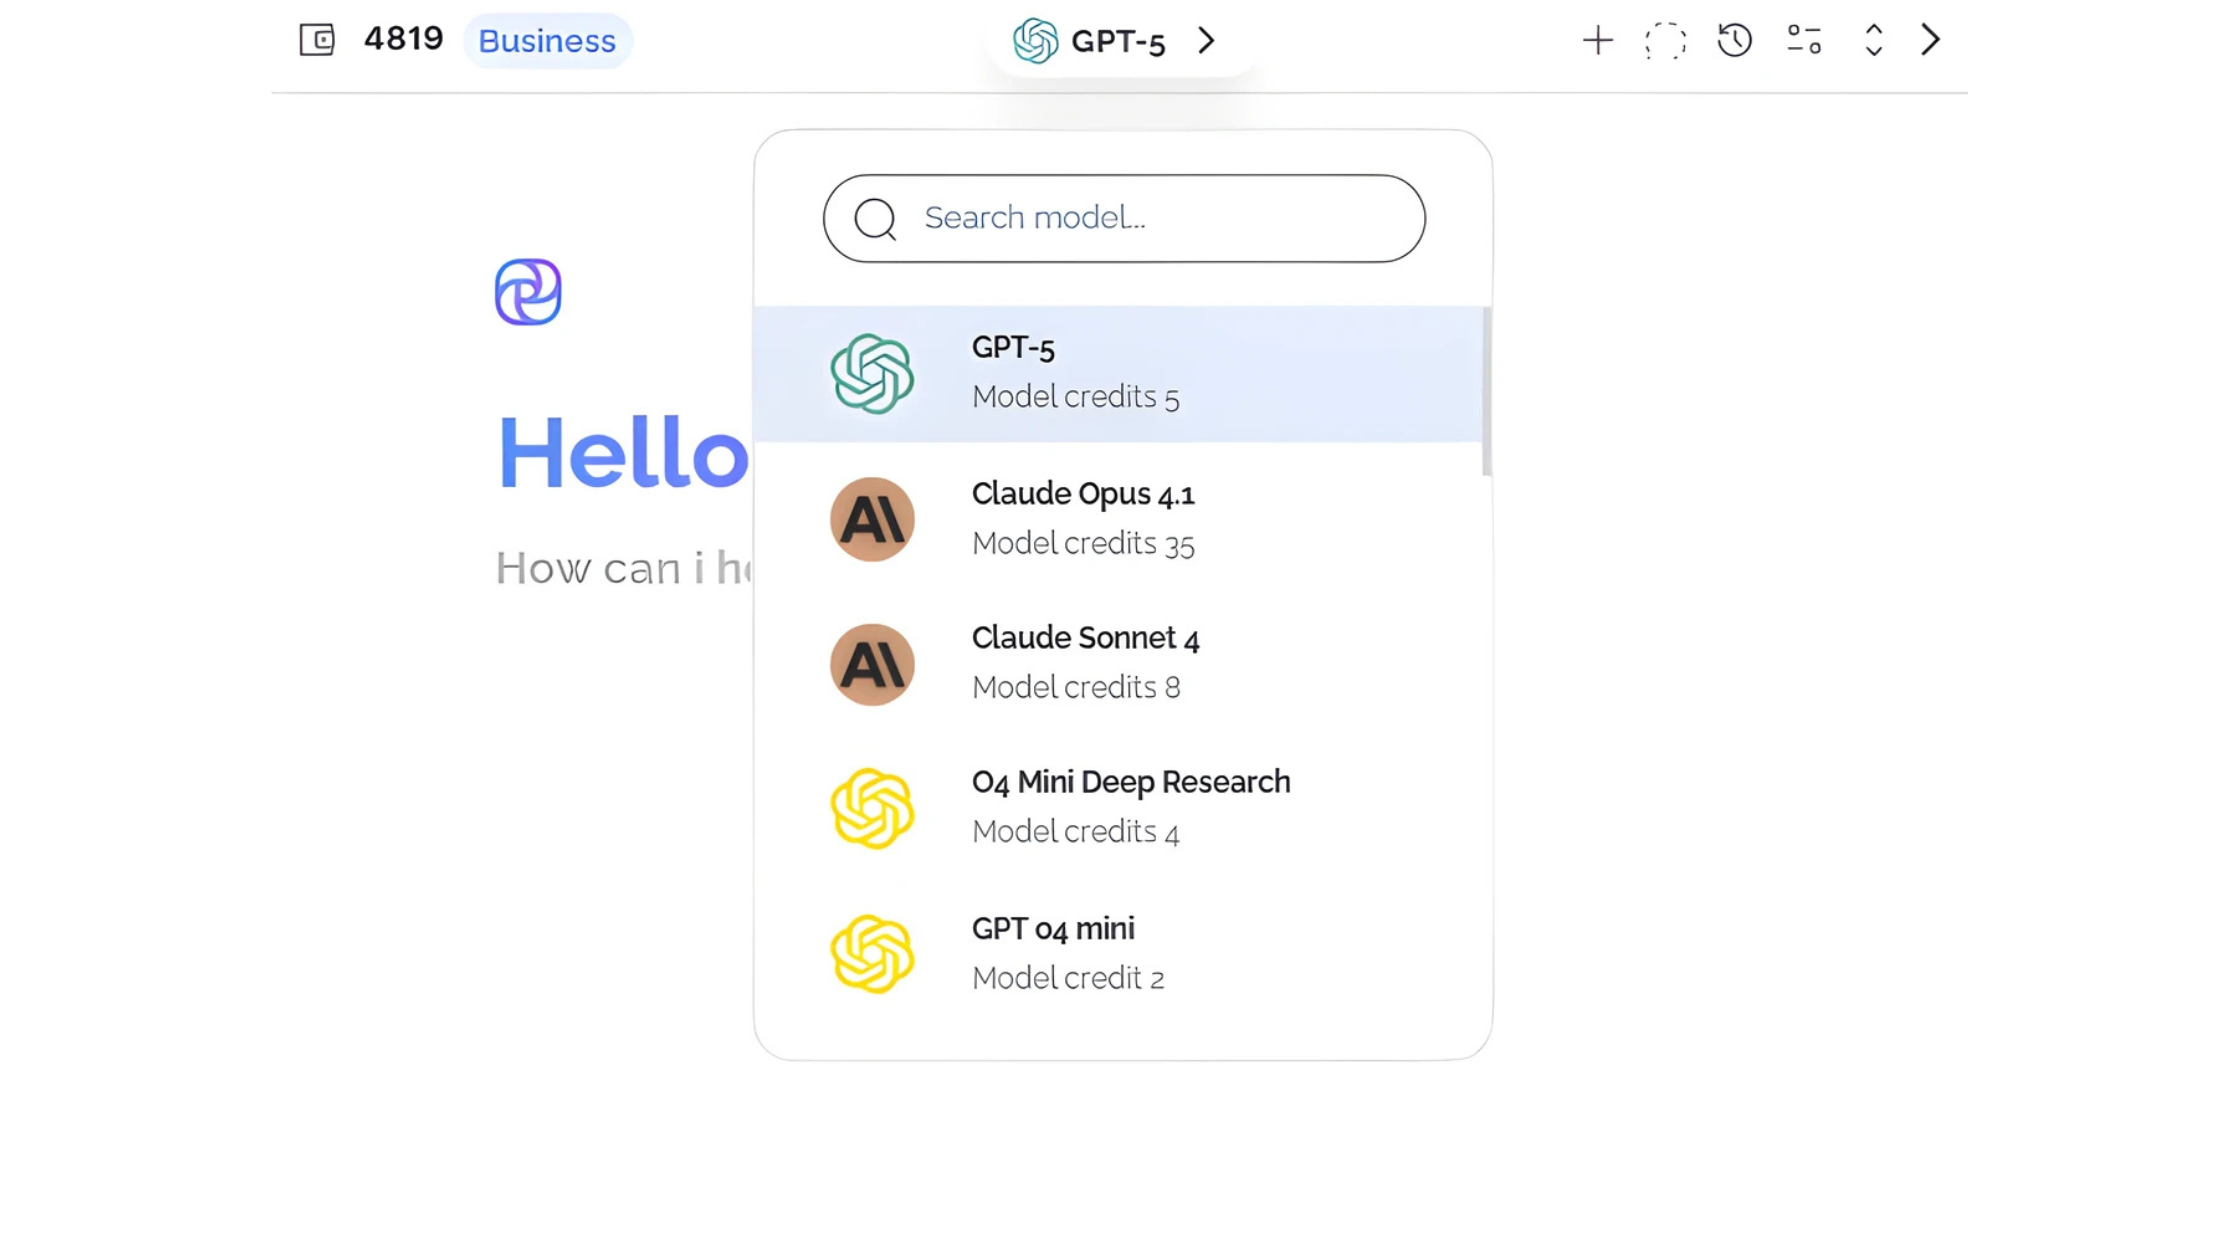Open the GPT-5 model selector
2240x1260 pixels.
1116,41
